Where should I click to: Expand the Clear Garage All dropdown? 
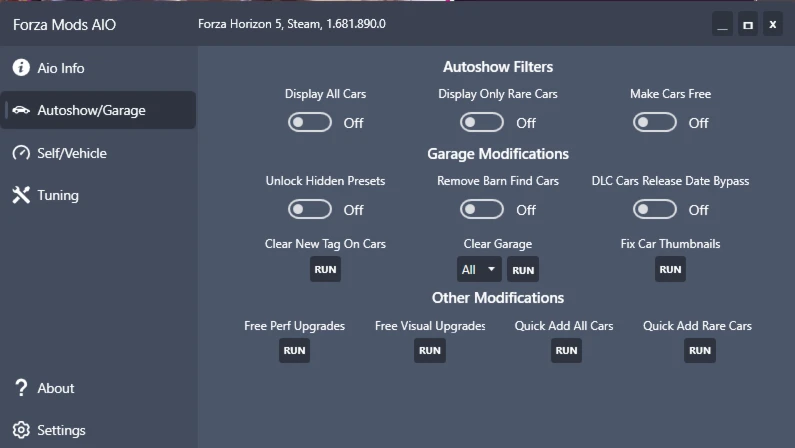(479, 269)
